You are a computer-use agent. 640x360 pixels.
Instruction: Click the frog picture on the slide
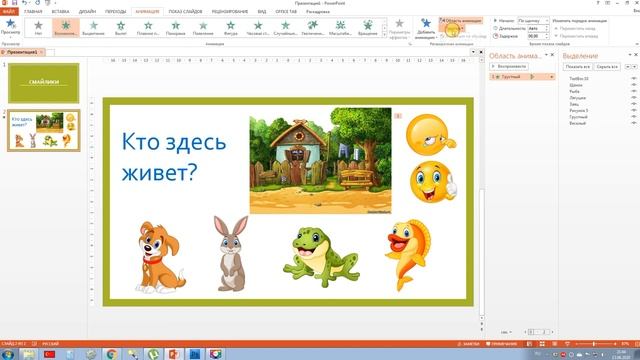[322, 257]
